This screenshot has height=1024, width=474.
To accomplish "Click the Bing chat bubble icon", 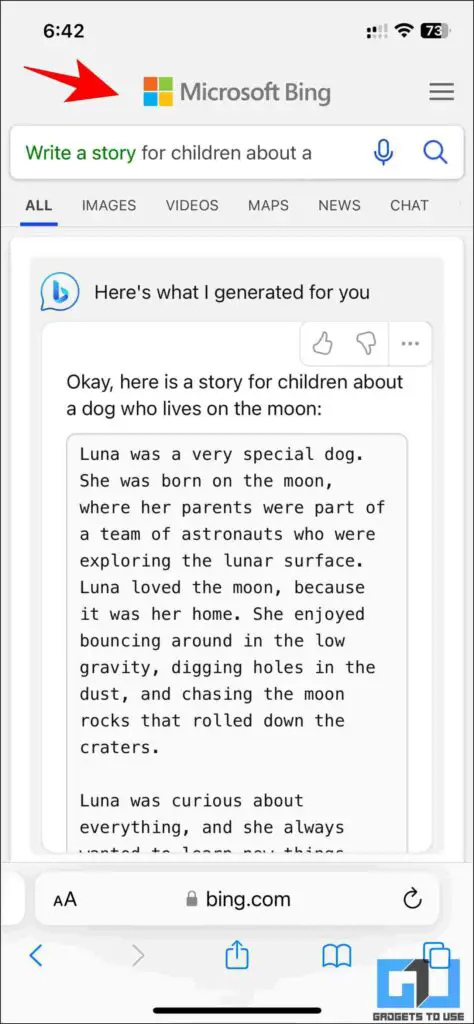I will (59, 292).
